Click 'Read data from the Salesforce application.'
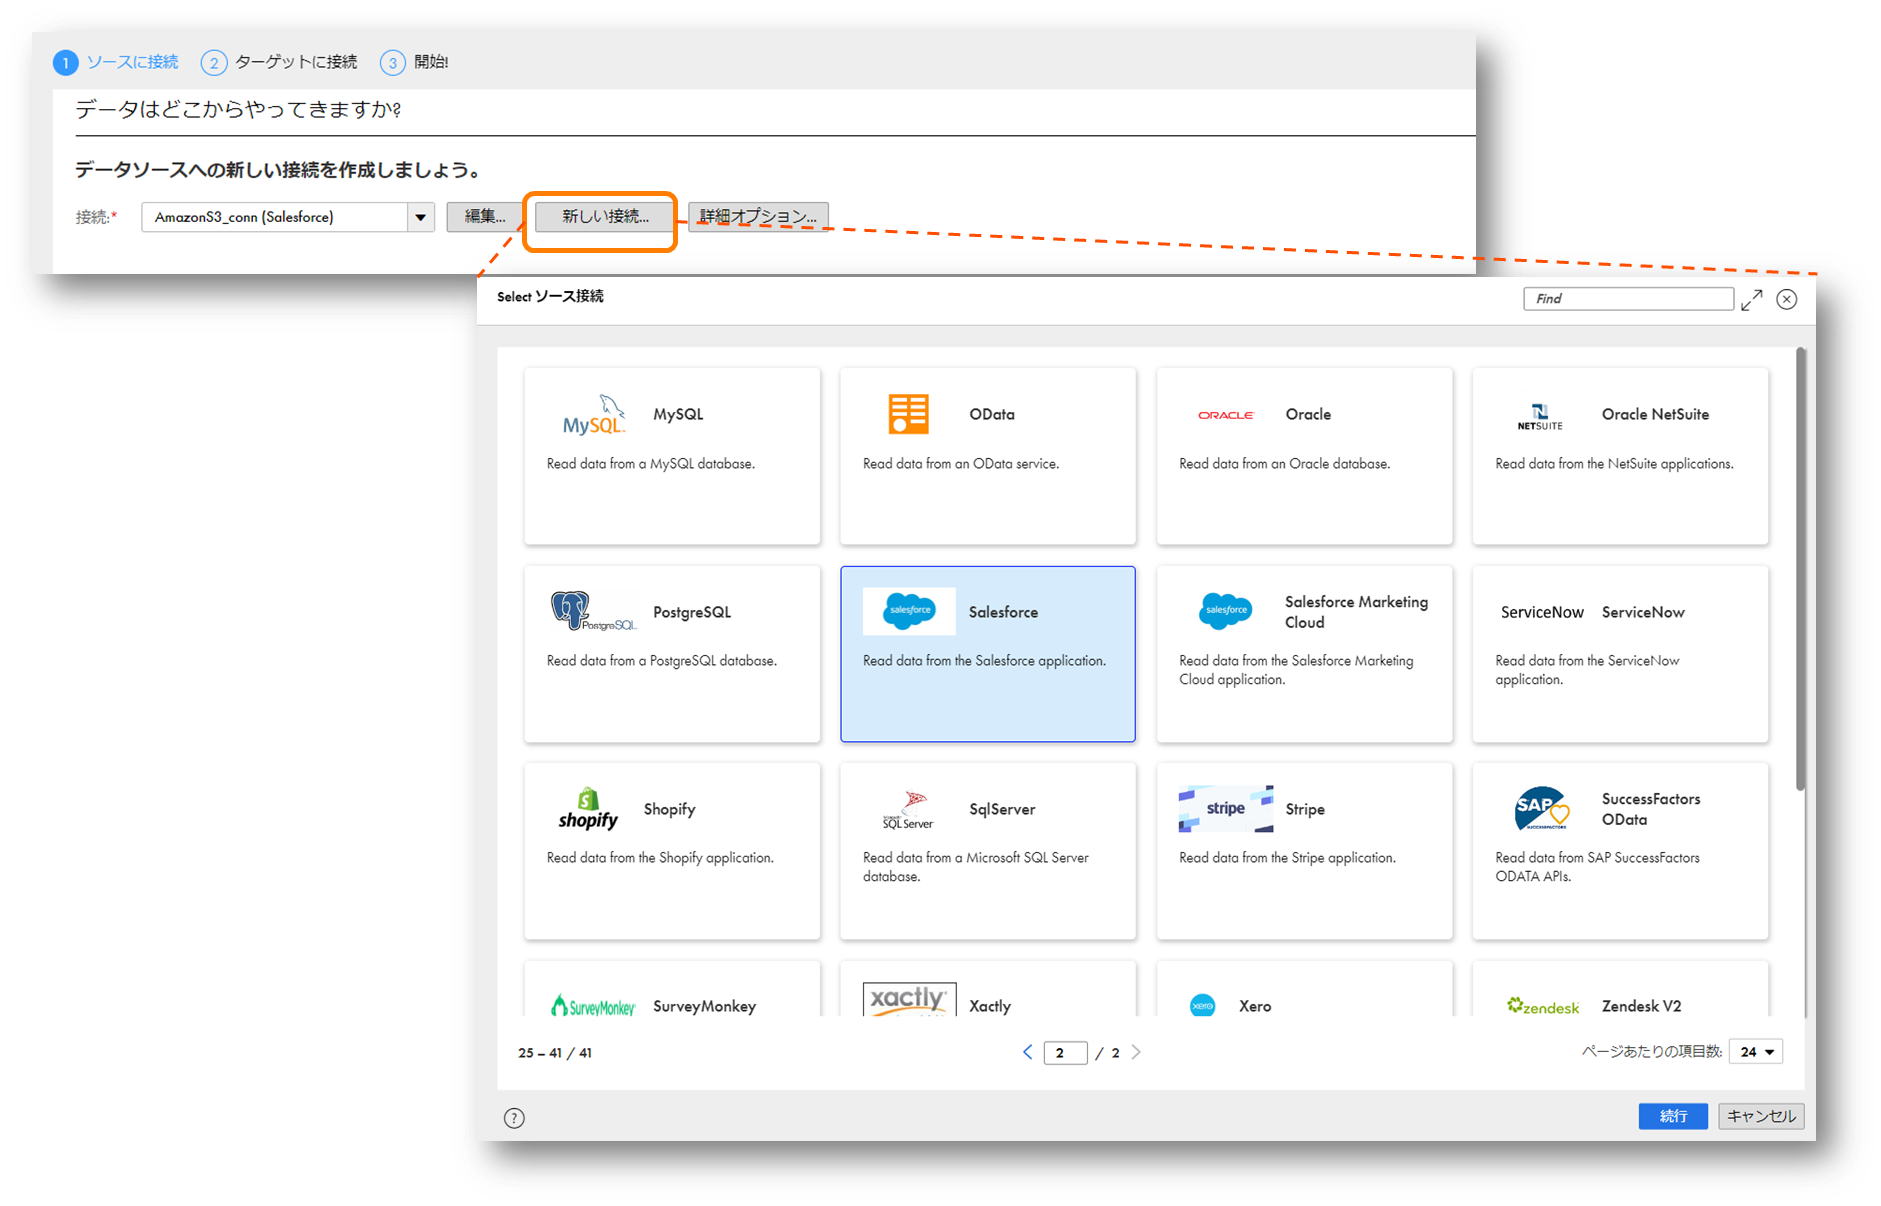Viewport: 1881px width, 1206px height. (x=985, y=661)
